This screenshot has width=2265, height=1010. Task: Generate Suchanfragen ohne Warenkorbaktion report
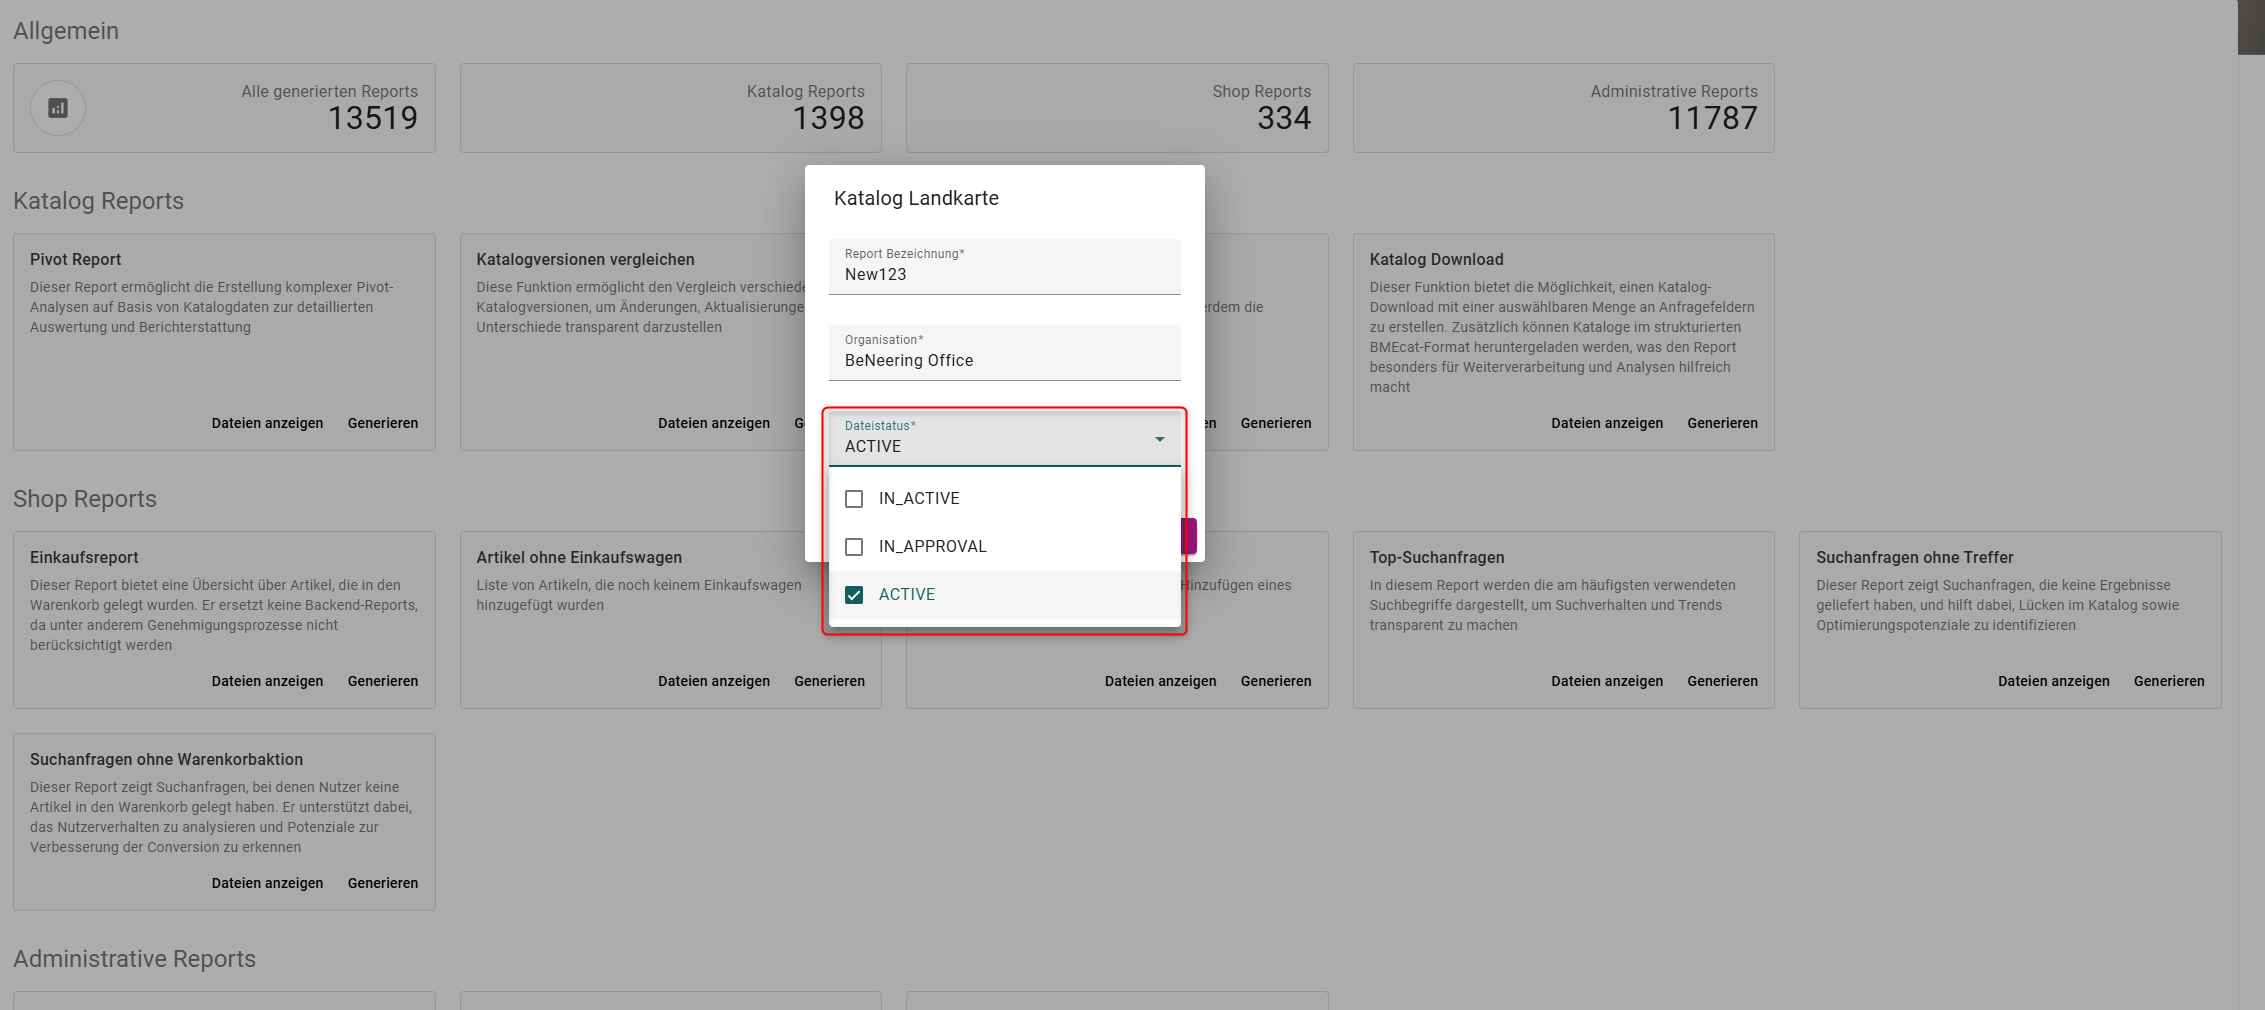point(383,883)
